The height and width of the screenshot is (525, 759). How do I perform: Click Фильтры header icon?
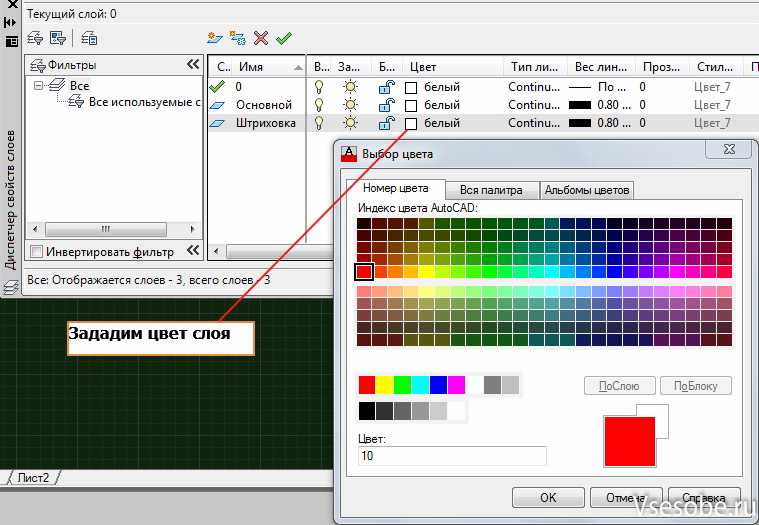point(38,65)
